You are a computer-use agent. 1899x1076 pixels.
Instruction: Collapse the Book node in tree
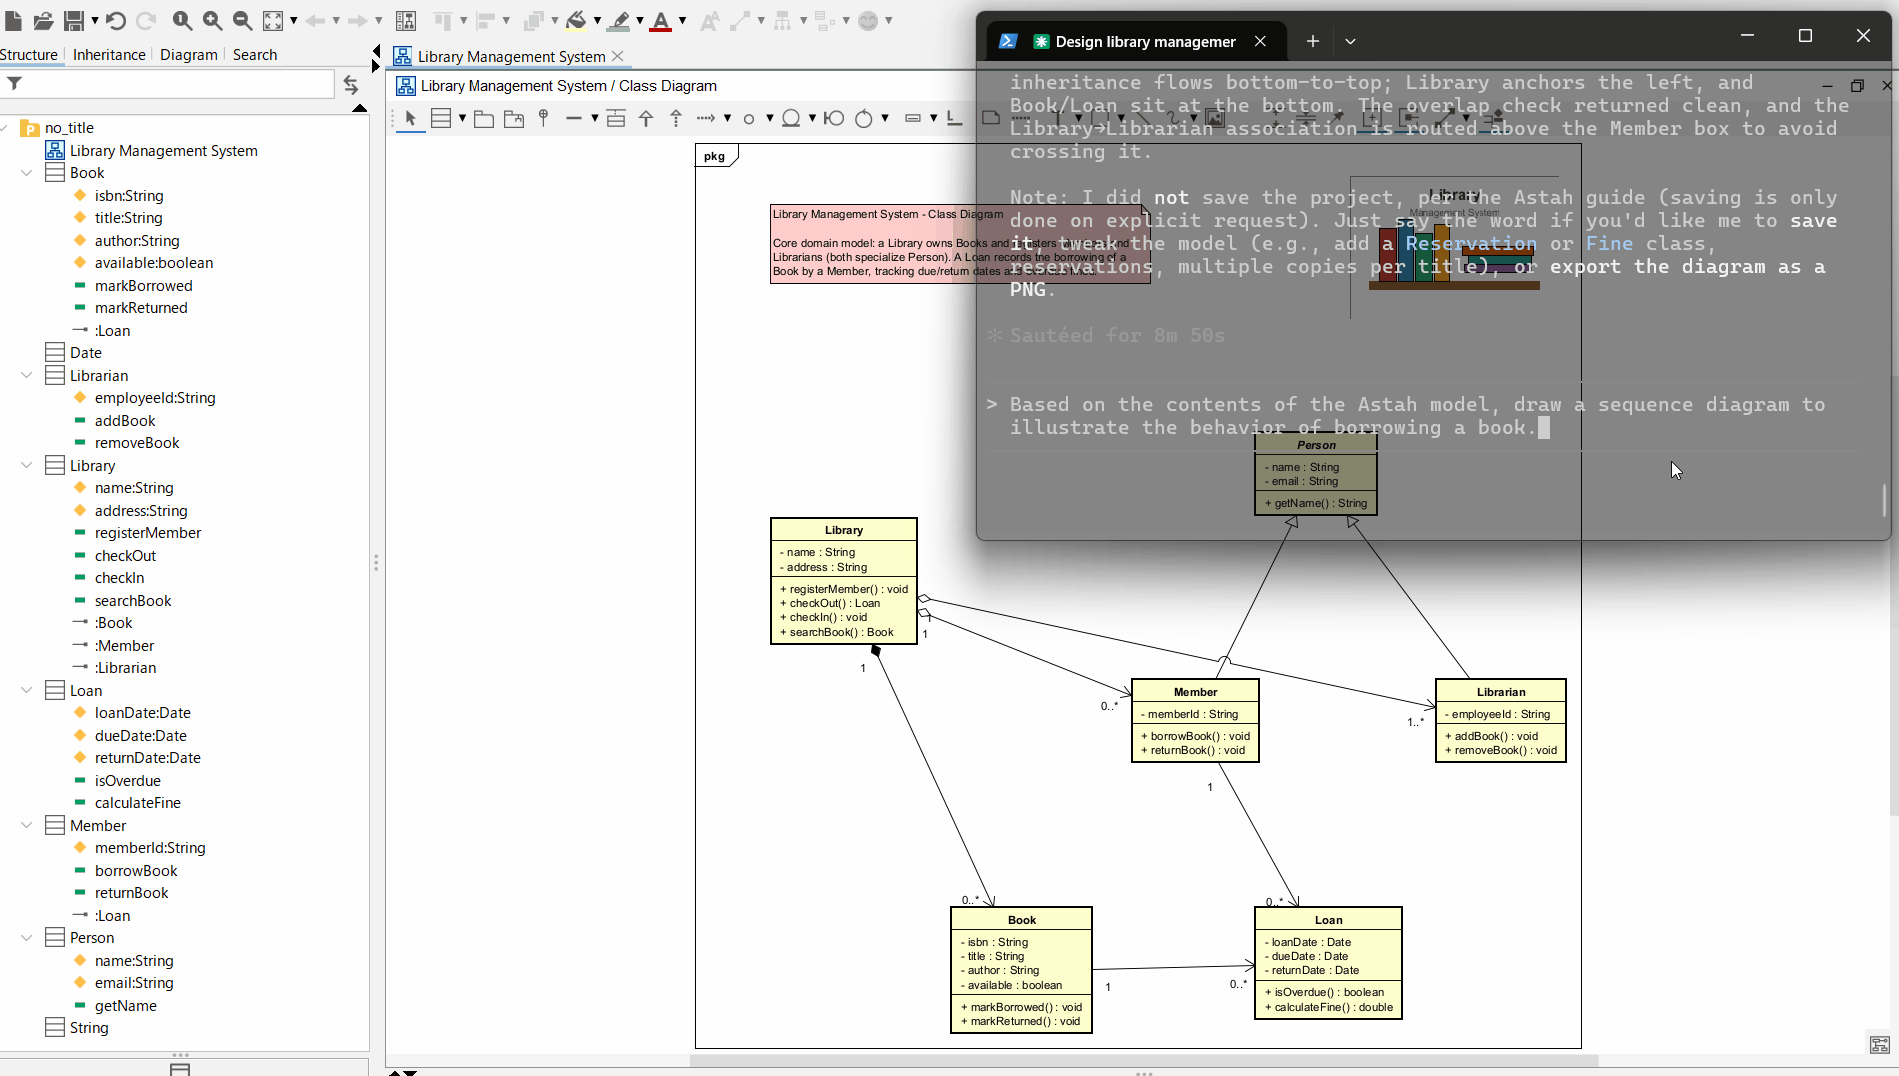click(27, 173)
